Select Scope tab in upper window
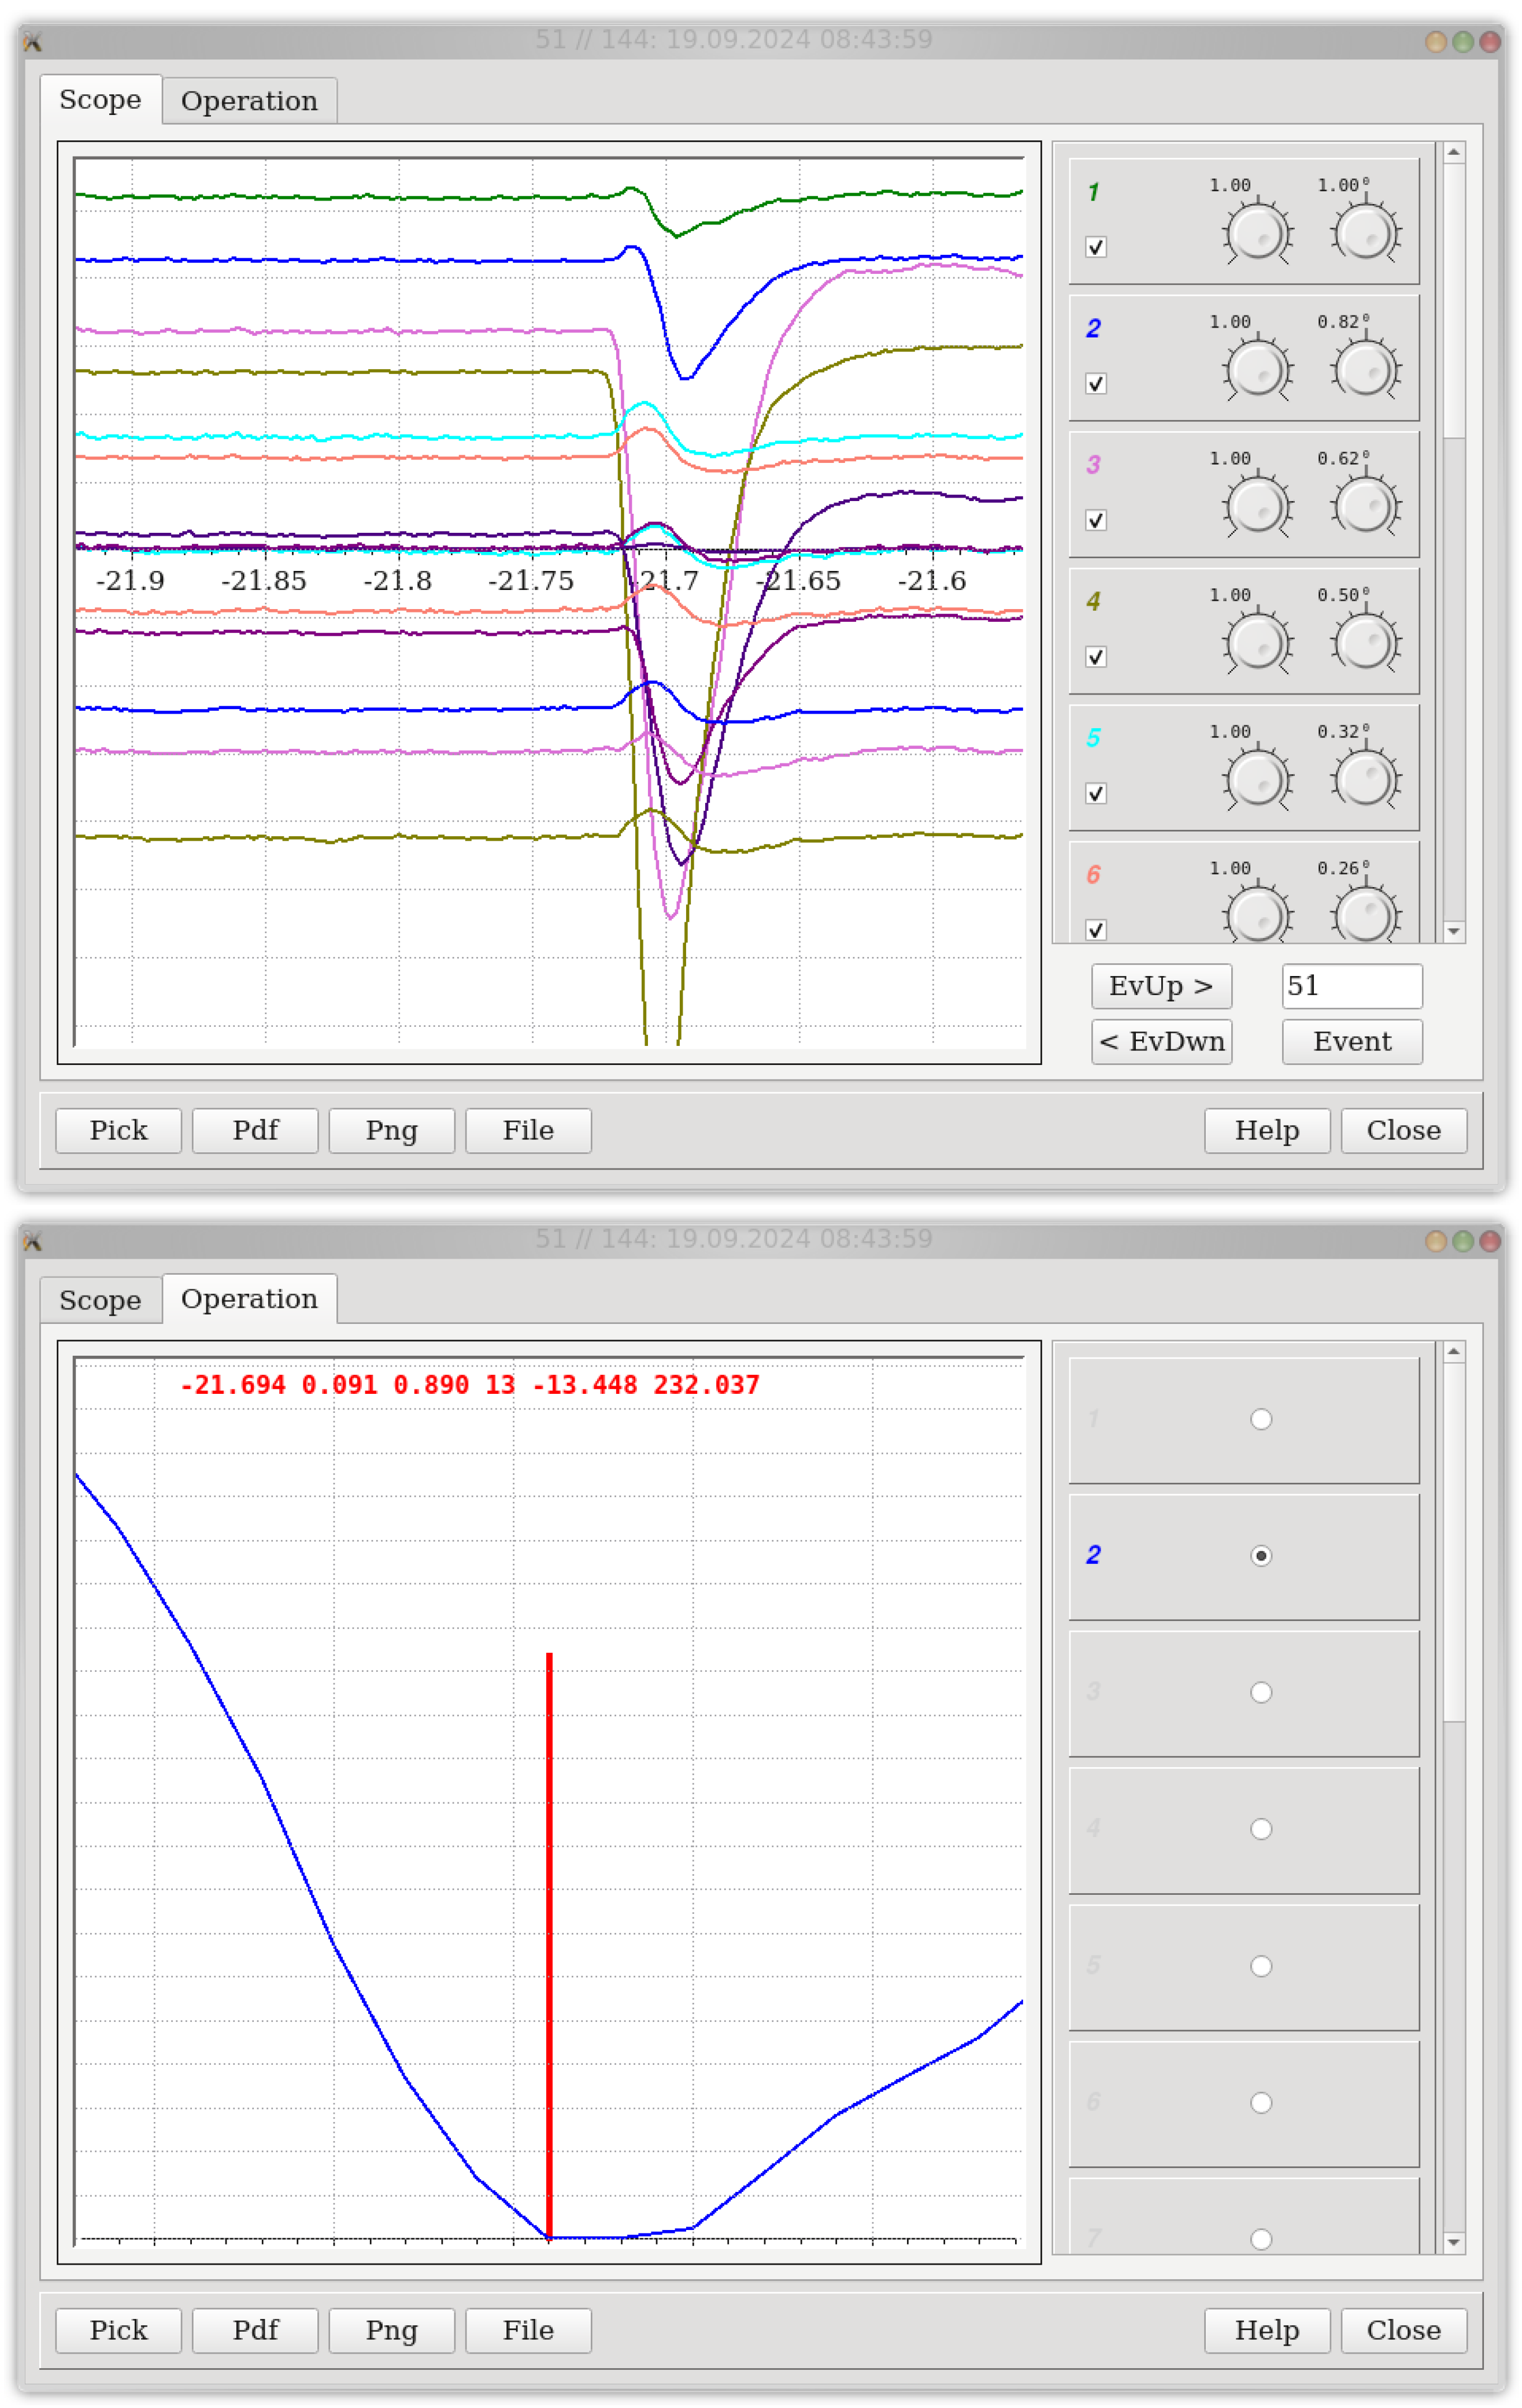 (100, 99)
